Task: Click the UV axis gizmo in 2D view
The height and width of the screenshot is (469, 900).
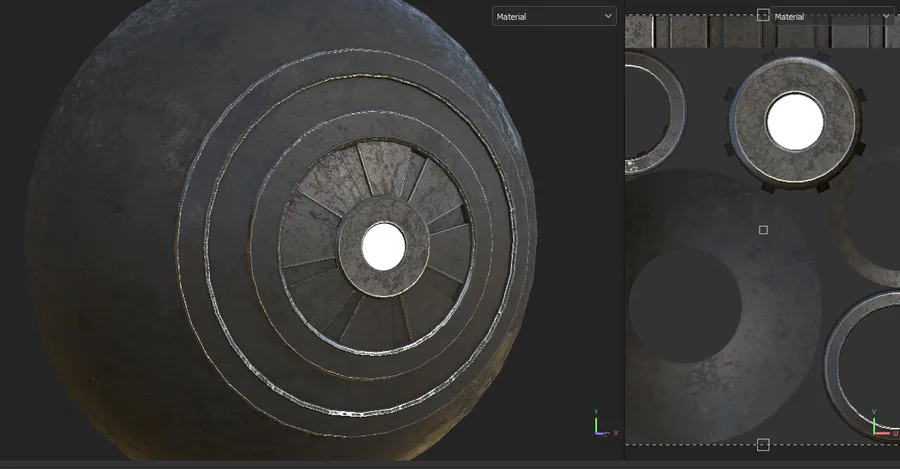Action: tap(885, 423)
